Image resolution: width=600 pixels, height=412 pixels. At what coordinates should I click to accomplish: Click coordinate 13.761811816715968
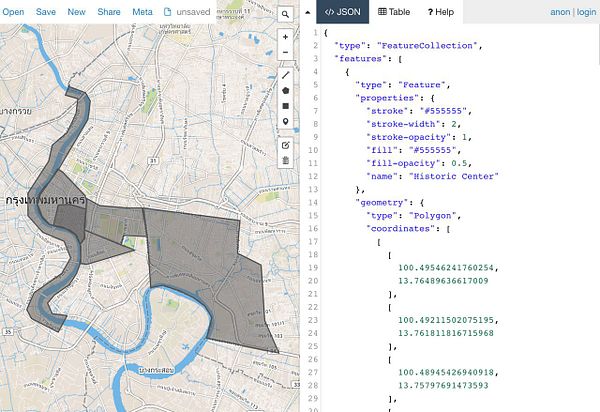[446, 333]
